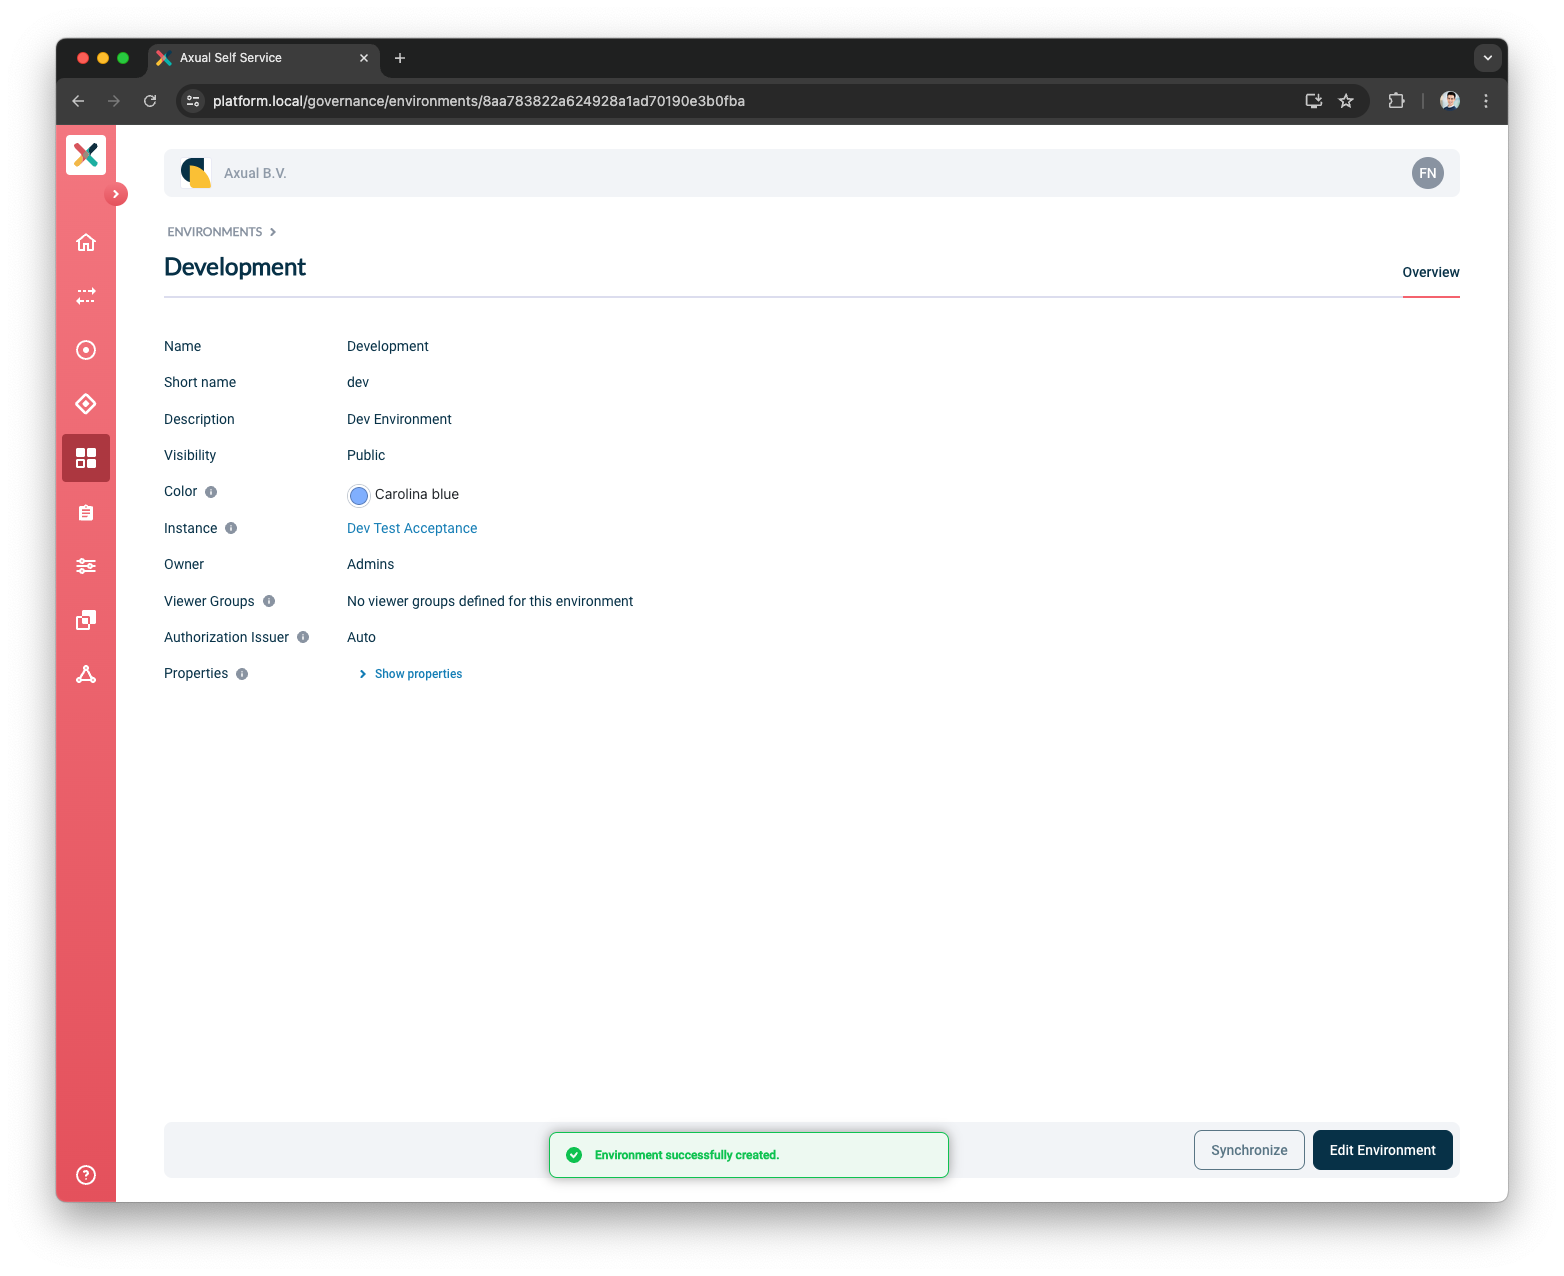Click the help question mark icon

coord(85,1173)
